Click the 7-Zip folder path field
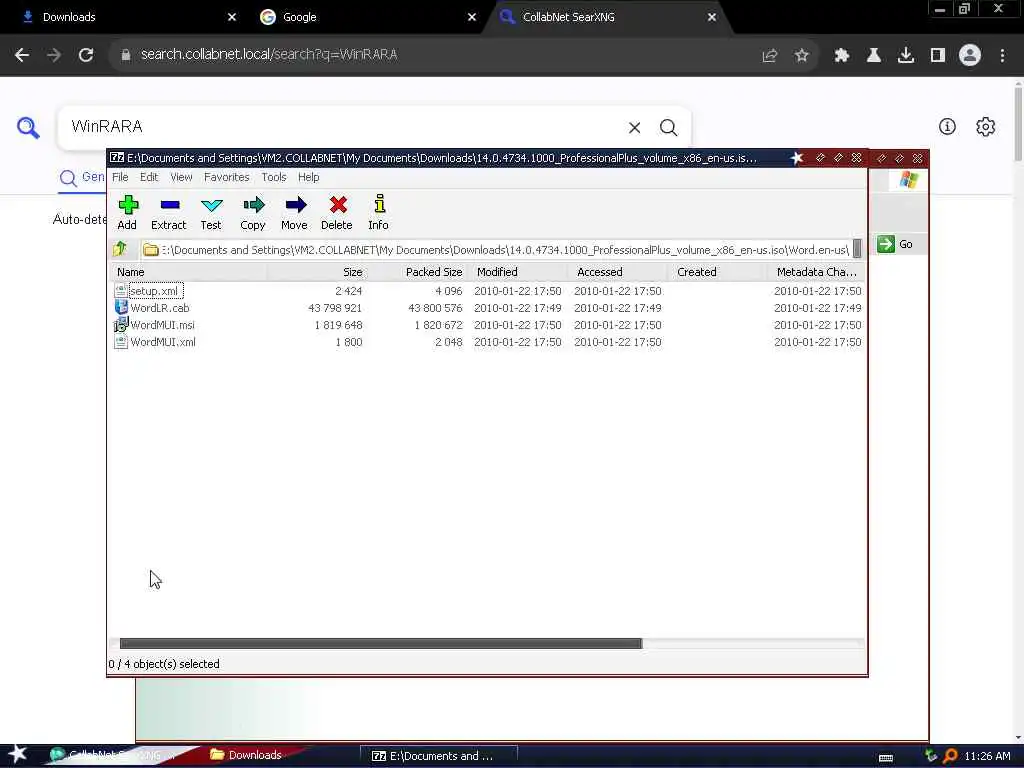 click(498, 249)
